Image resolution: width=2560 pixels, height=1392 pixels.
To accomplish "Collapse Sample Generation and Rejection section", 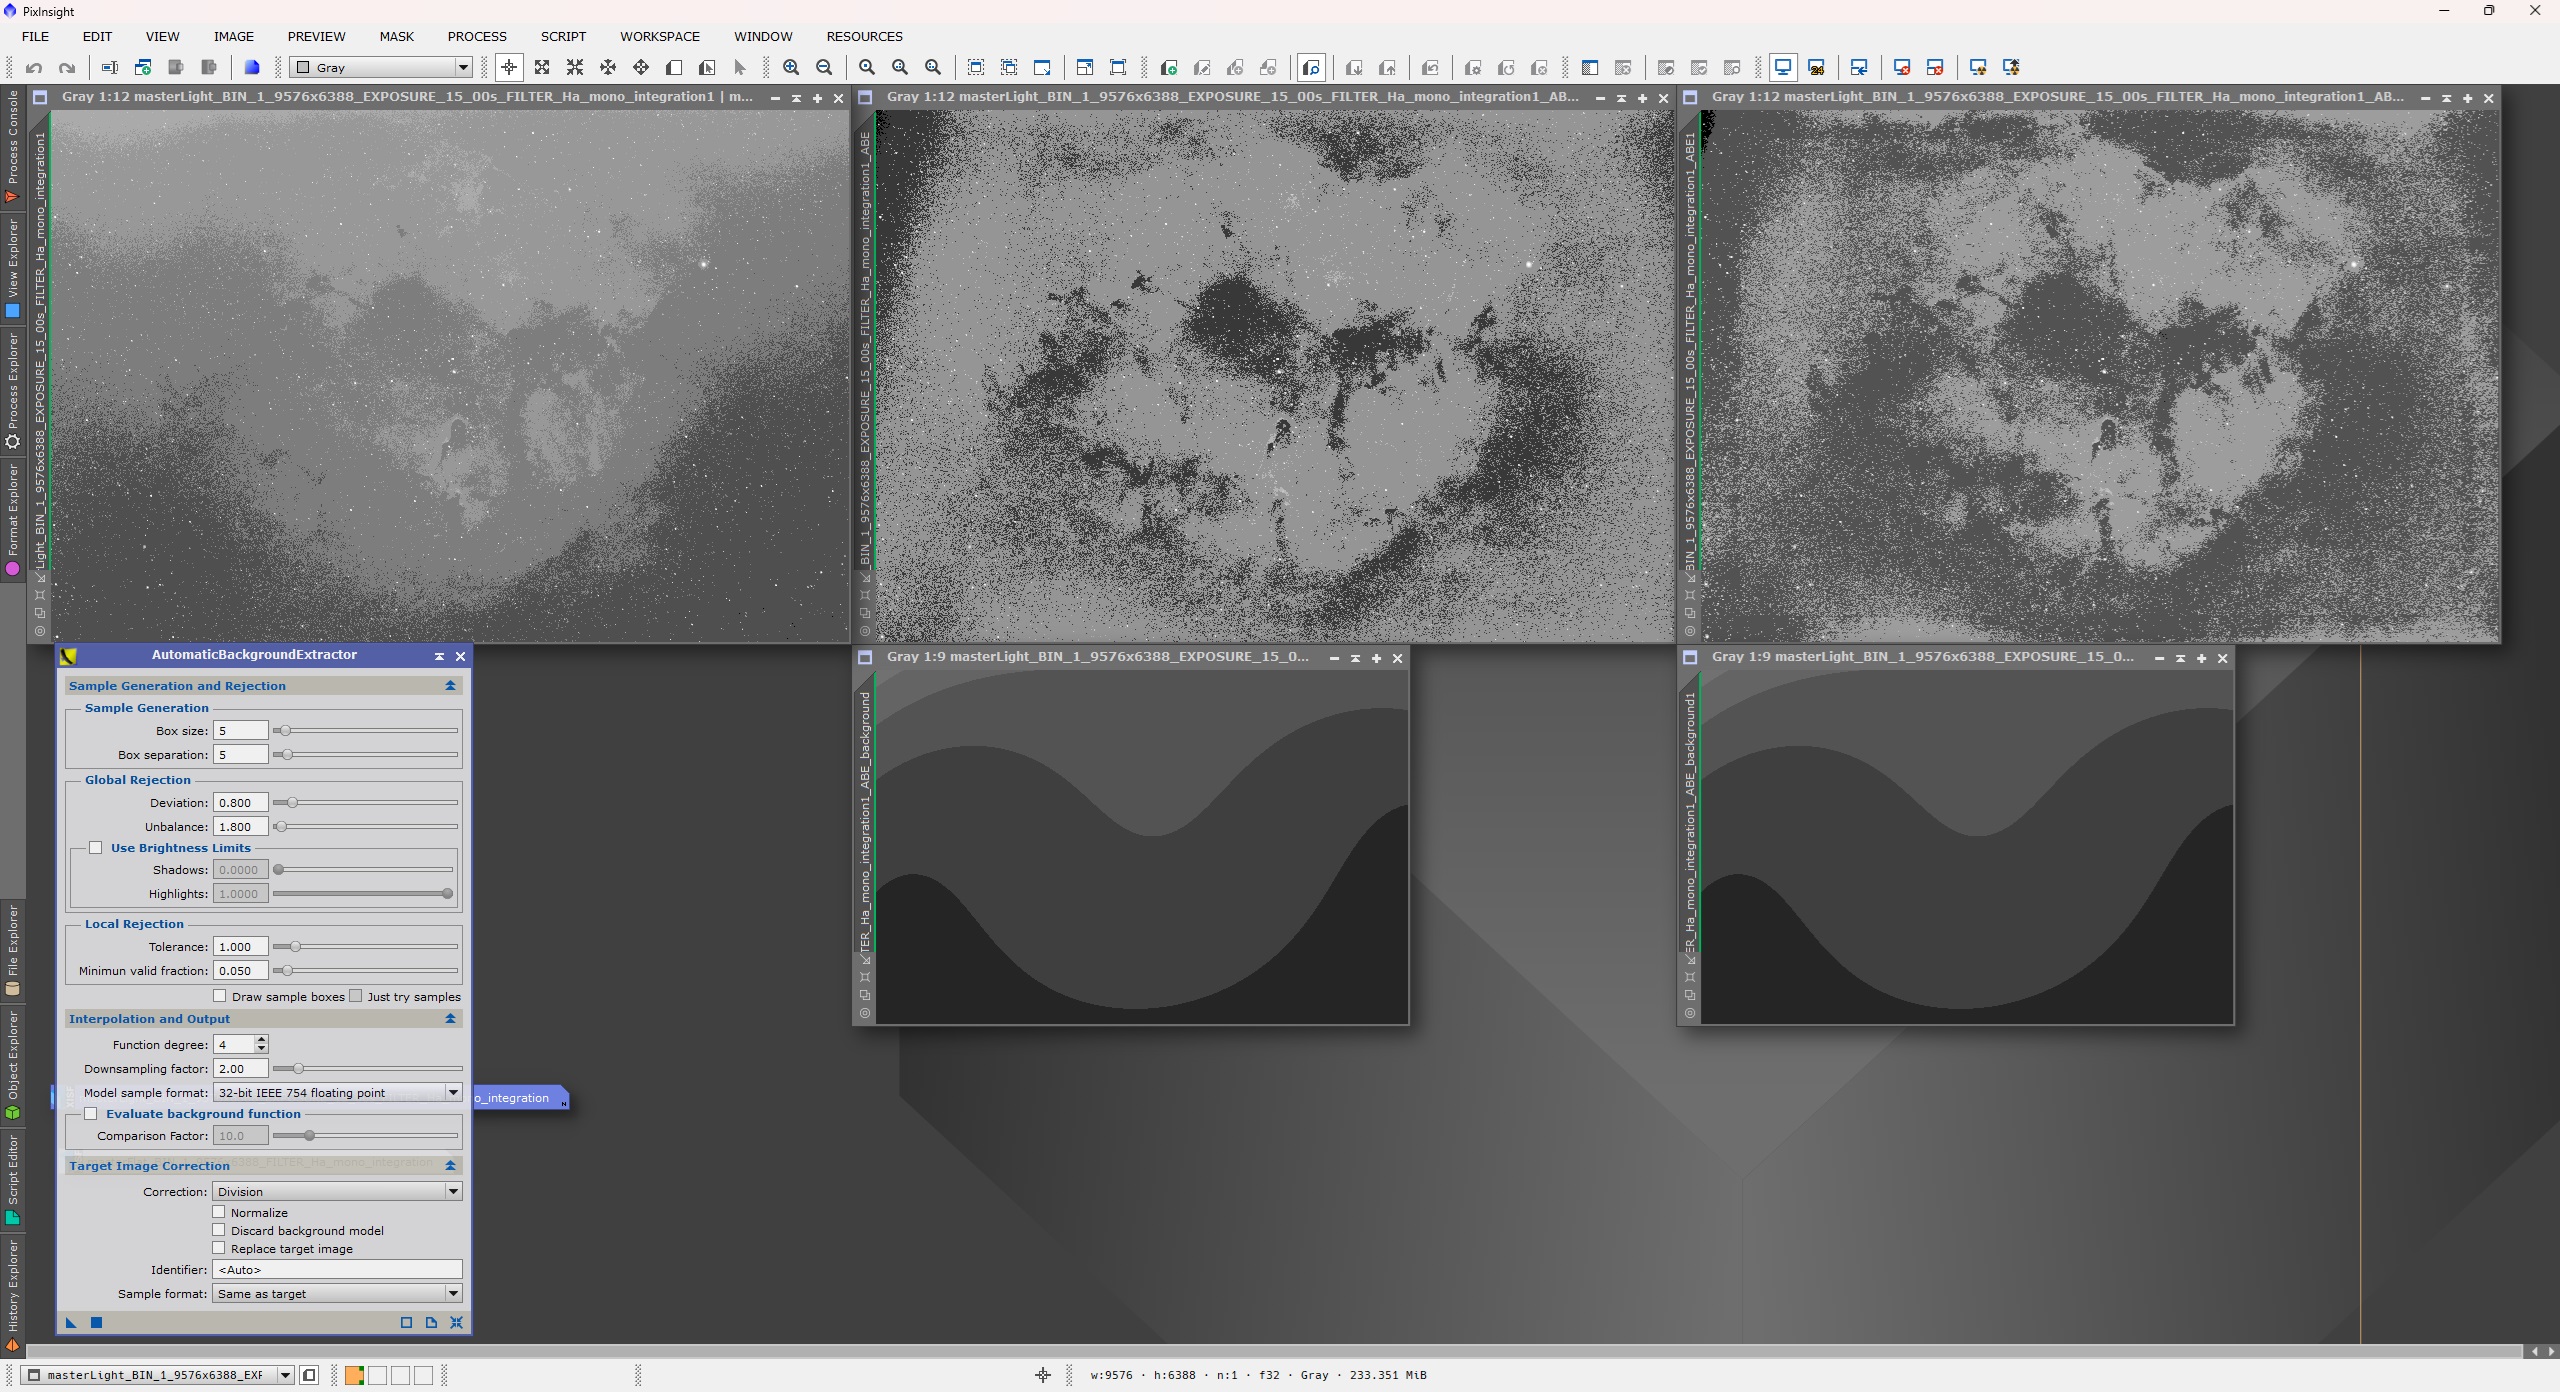I will [450, 686].
